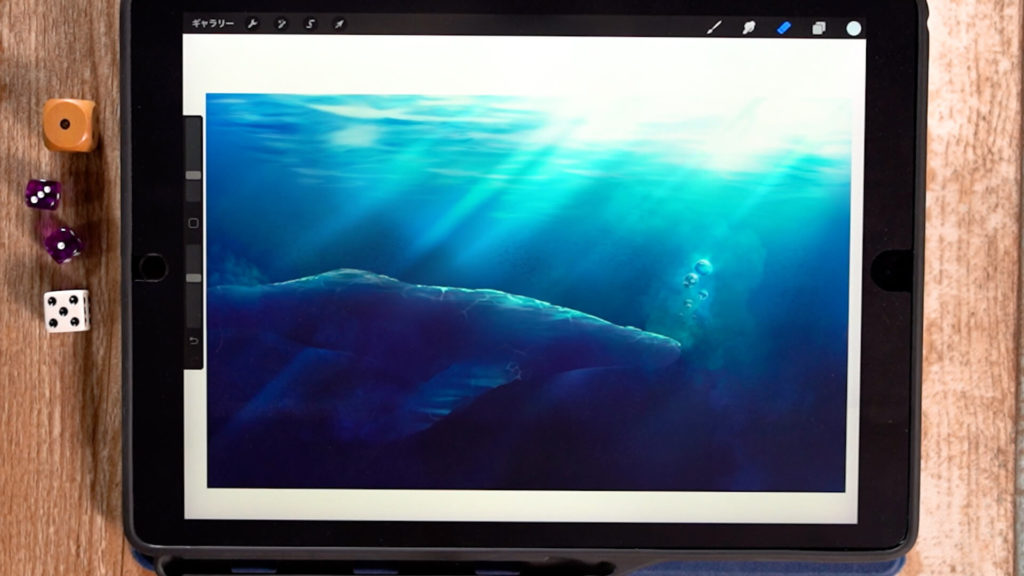Open the Actions wrench menu
This screenshot has width=1024, height=576.
point(252,24)
